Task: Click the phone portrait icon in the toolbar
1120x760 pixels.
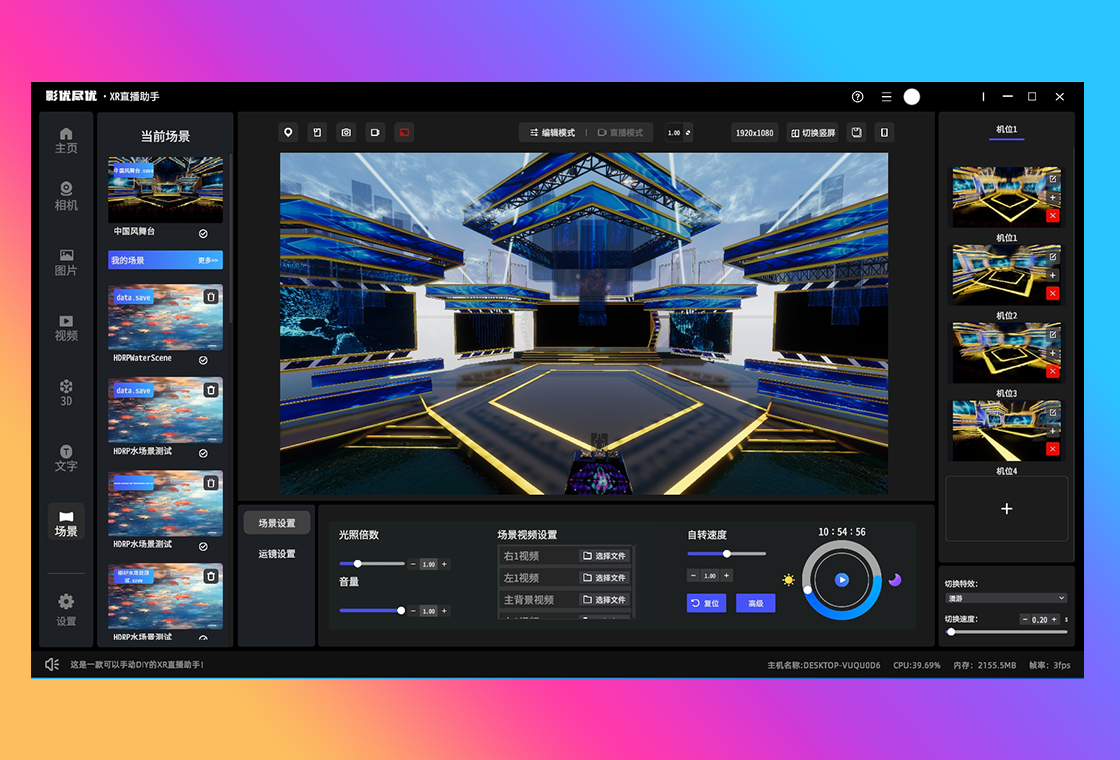Action: pos(884,132)
